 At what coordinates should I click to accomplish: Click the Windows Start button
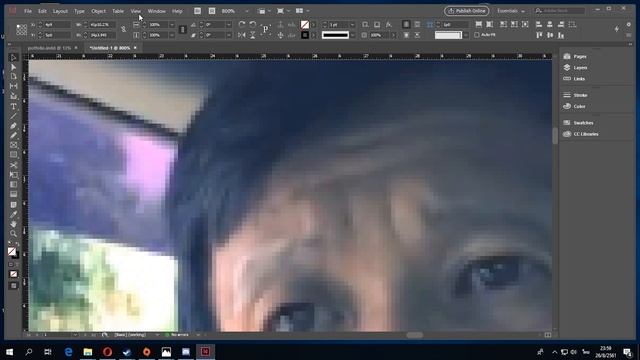coord(9,351)
